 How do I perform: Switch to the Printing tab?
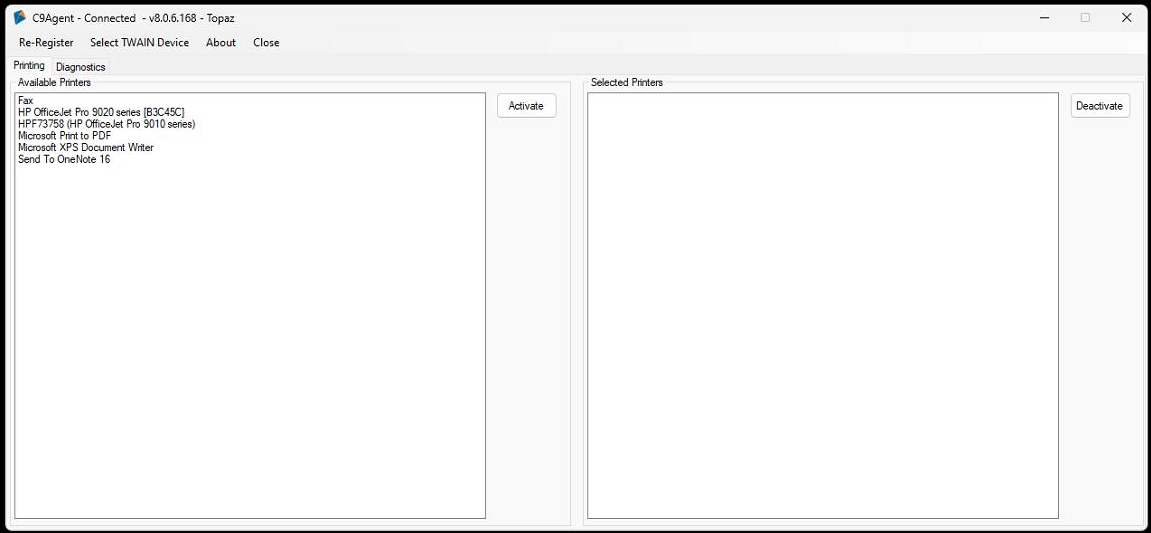coord(29,66)
